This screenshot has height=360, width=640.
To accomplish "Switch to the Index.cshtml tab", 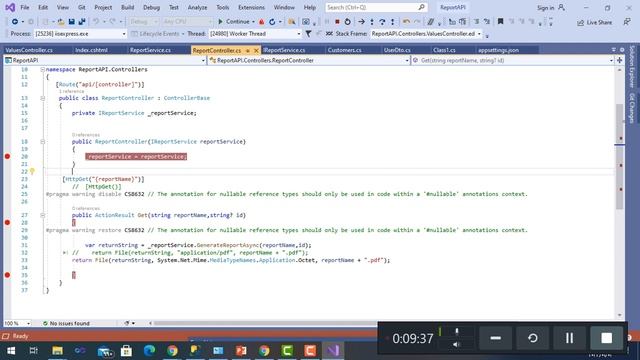I will [x=91, y=50].
